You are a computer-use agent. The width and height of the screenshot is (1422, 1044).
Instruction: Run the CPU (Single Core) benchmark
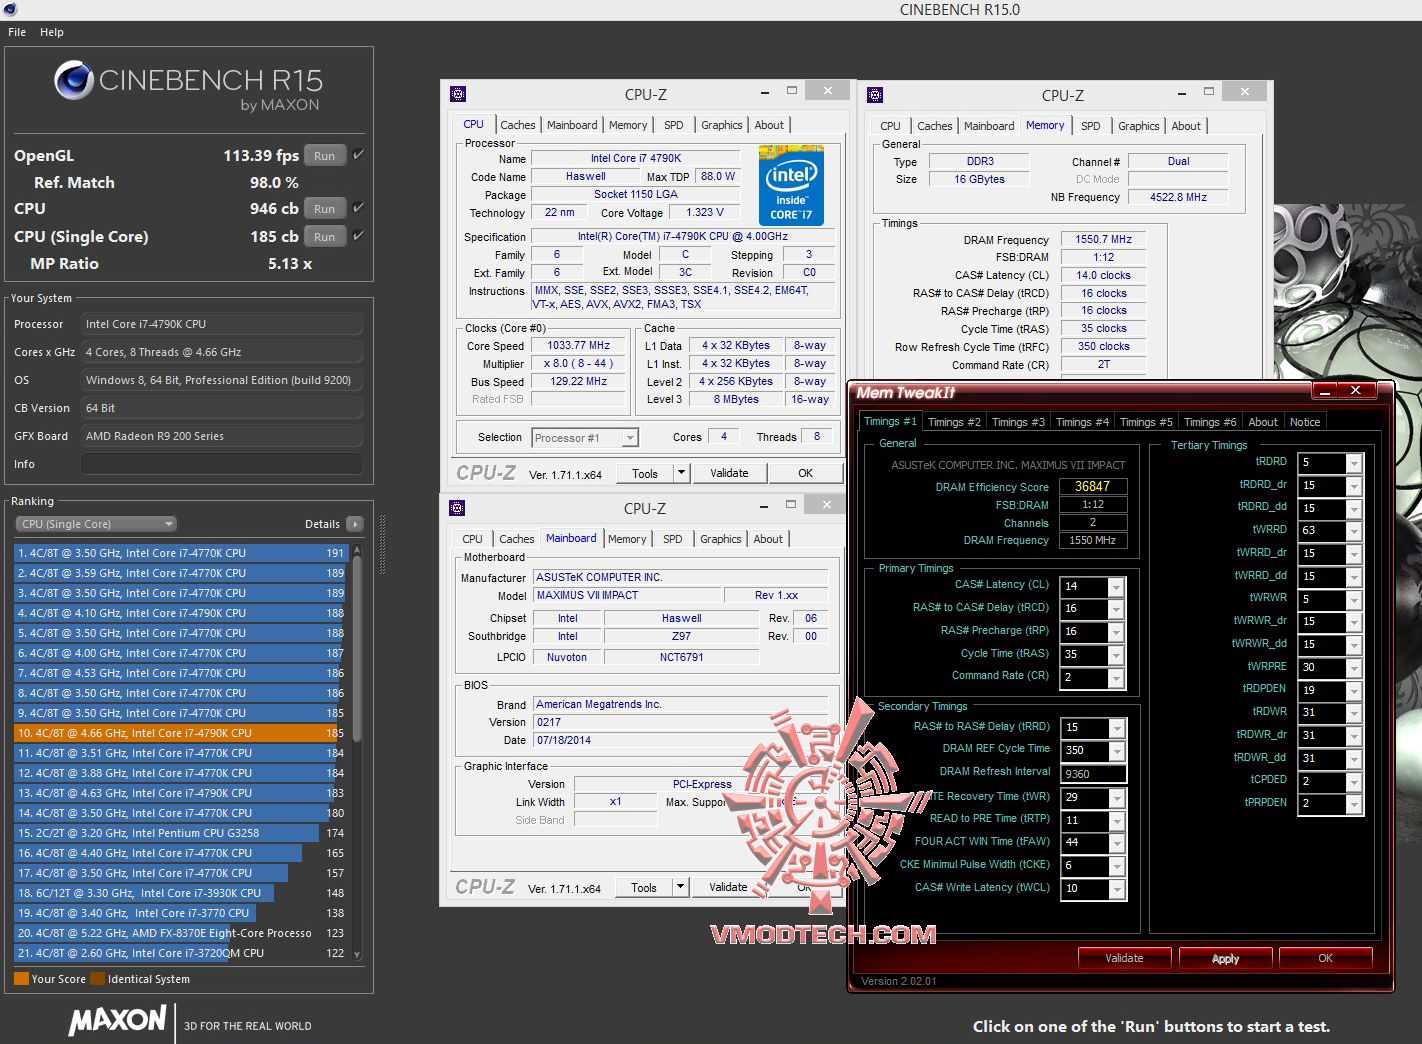click(x=324, y=237)
